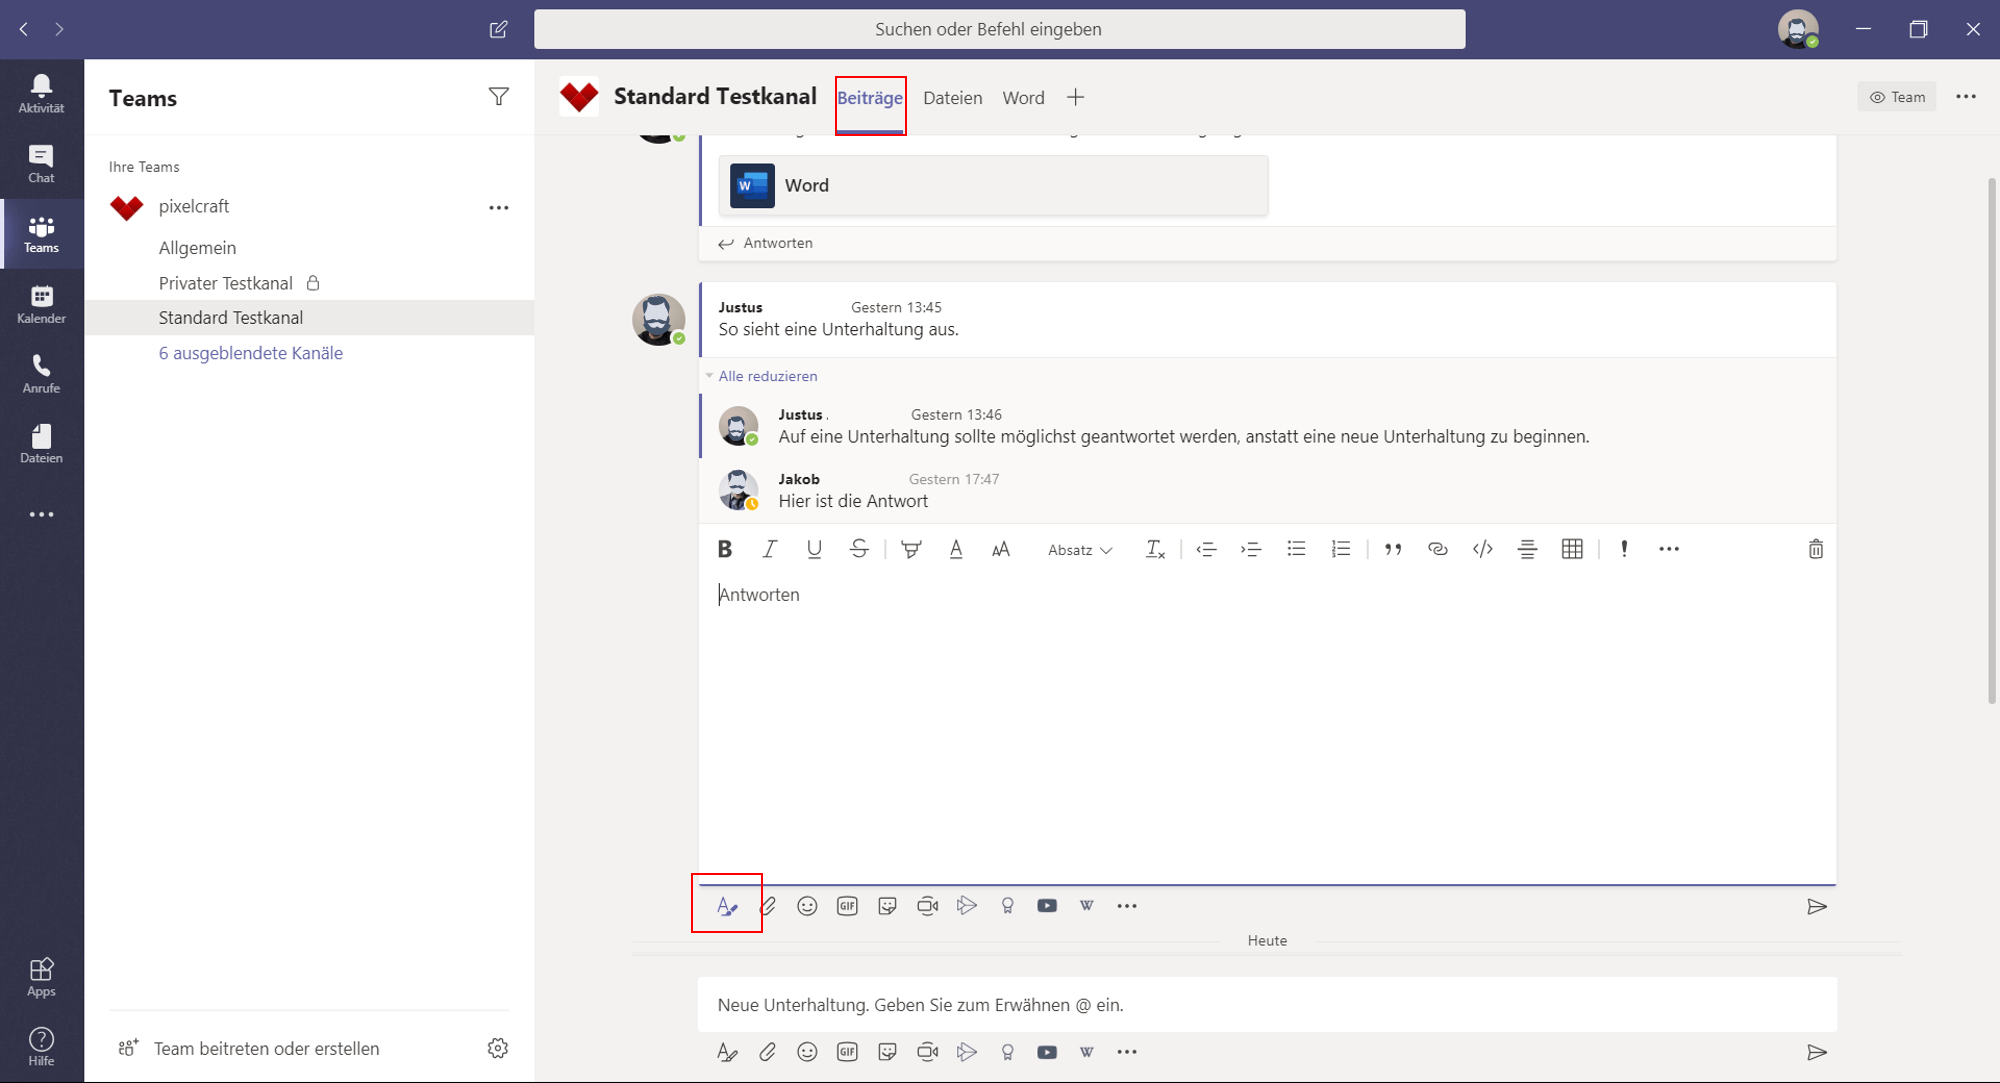Insert a horizontal rule
2000x1083 pixels.
click(x=1527, y=549)
